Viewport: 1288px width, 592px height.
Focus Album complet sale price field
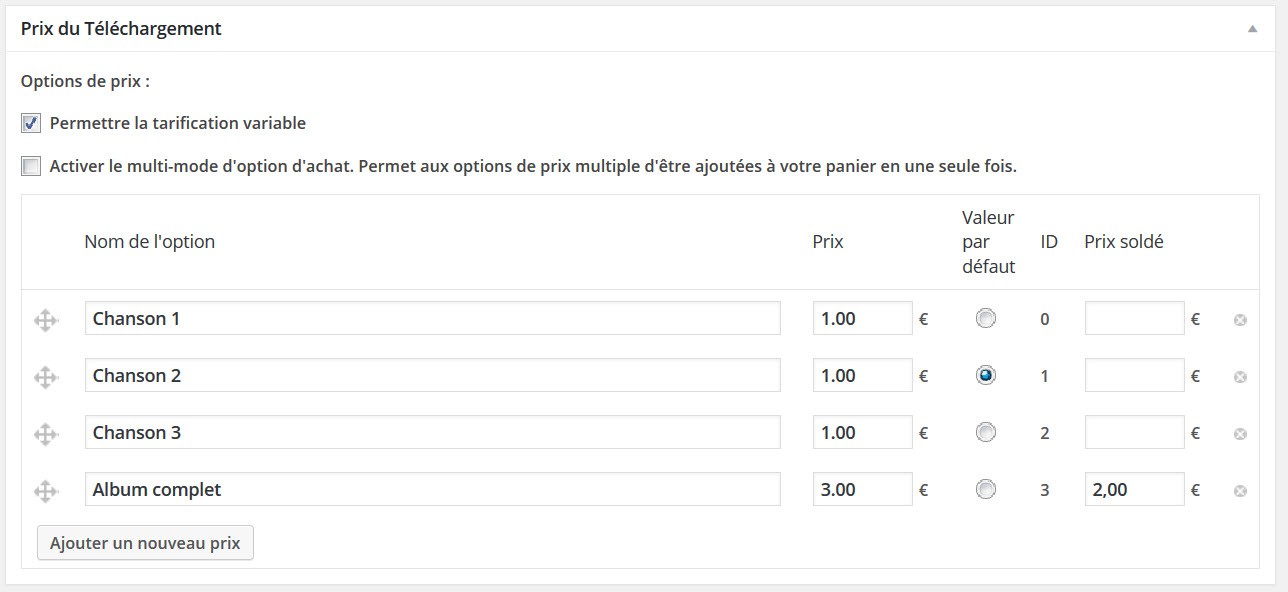click(x=1134, y=490)
